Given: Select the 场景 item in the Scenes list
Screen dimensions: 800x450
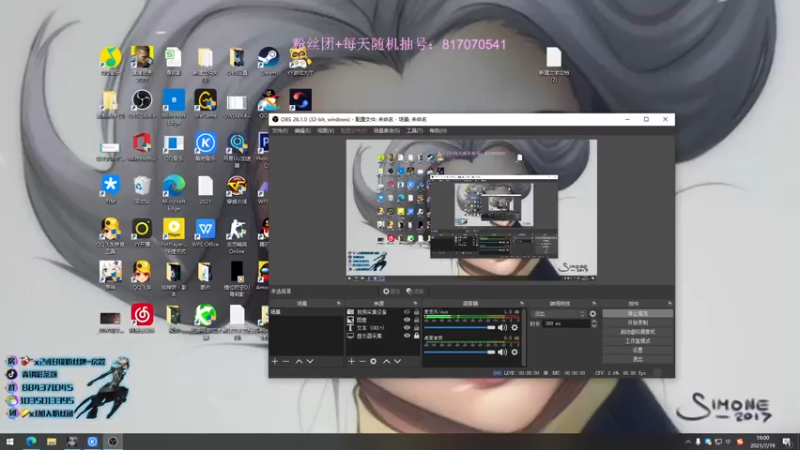Looking at the screenshot, I should (307, 312).
